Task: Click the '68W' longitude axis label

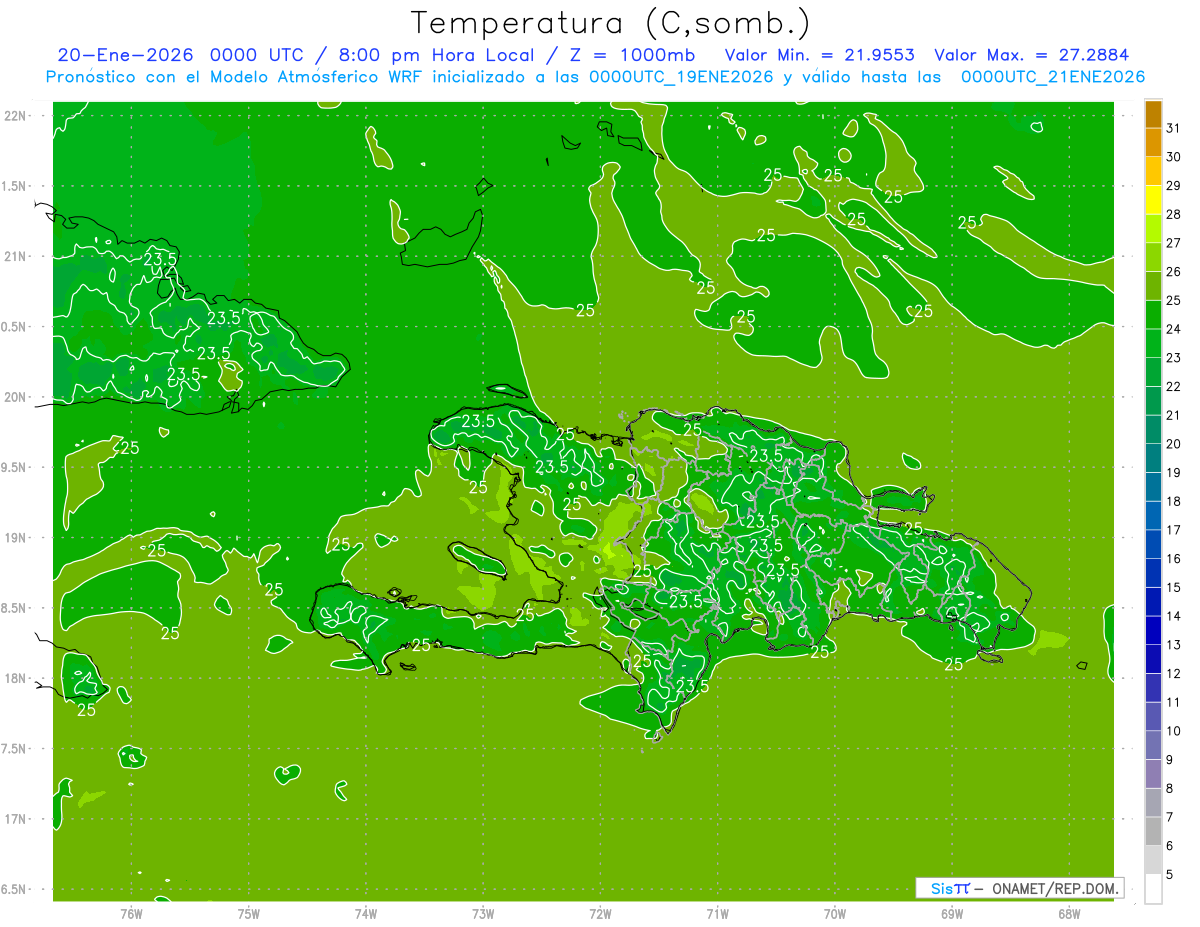Action: (1069, 914)
